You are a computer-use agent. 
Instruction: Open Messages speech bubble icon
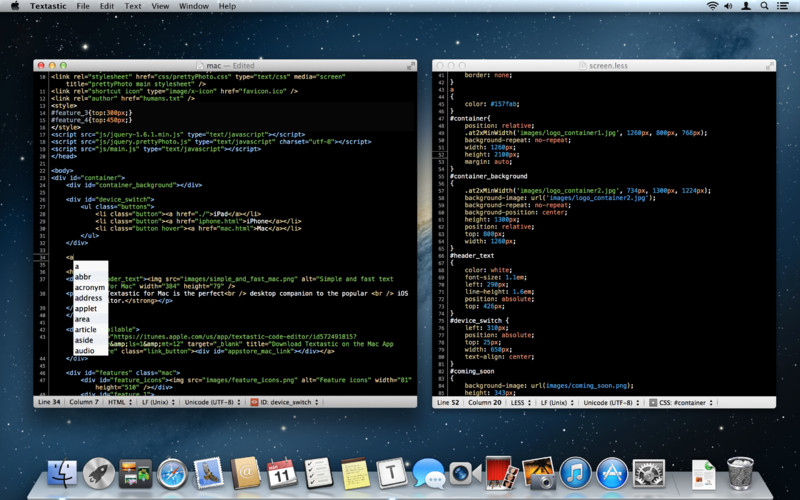[428, 473]
